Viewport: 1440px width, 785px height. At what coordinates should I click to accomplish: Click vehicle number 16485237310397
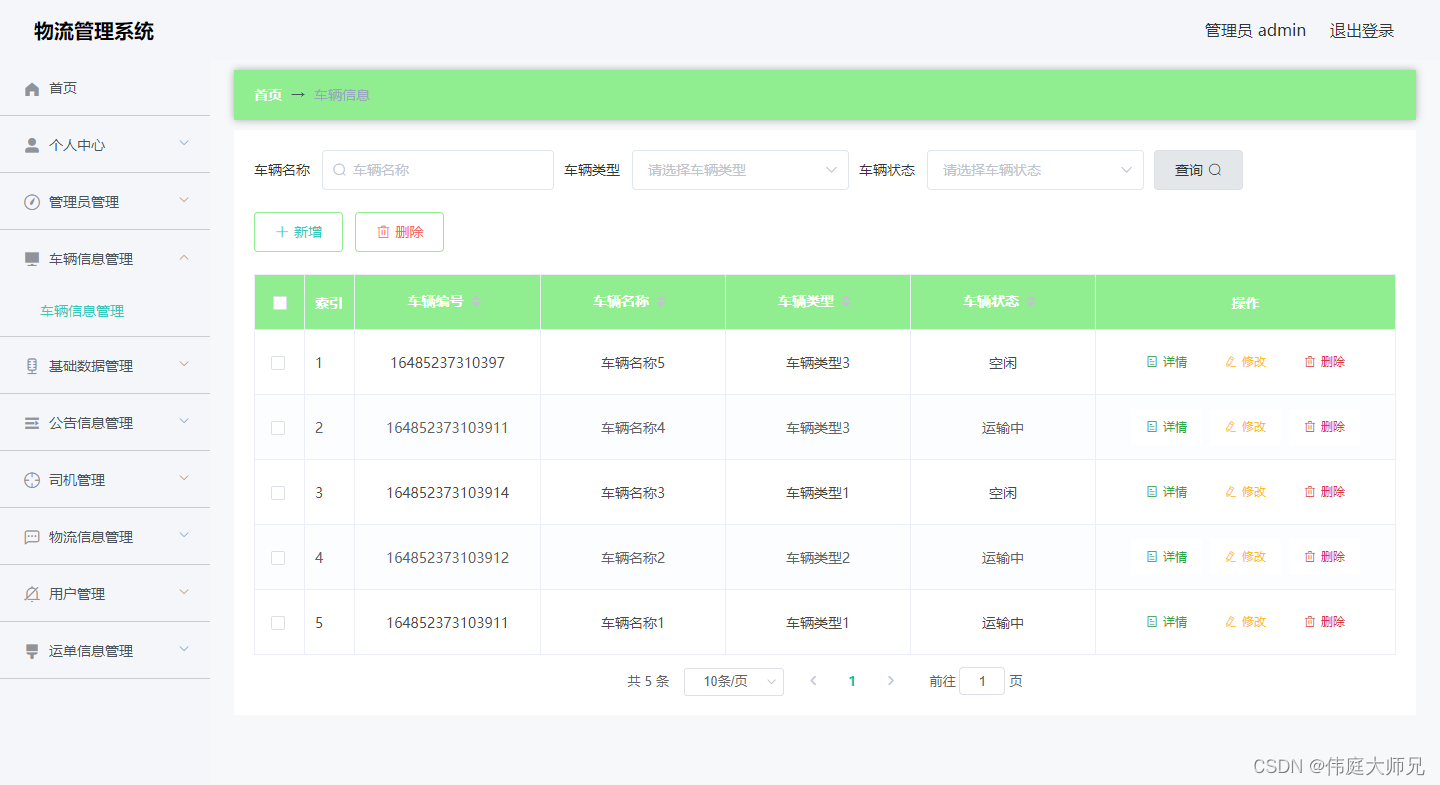click(x=447, y=363)
